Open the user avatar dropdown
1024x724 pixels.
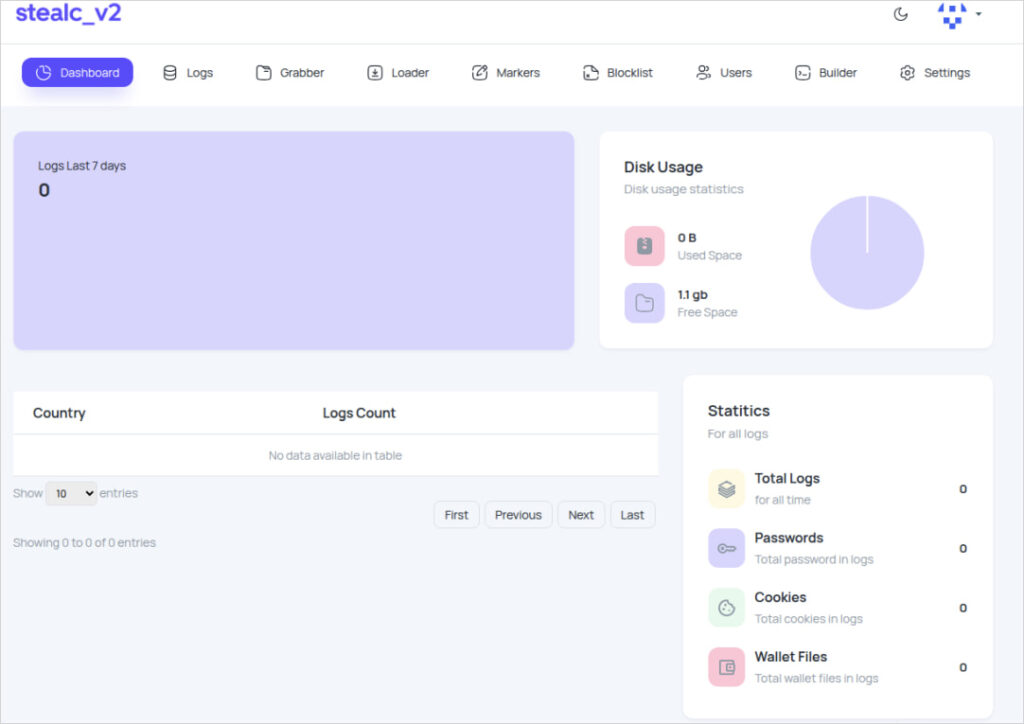point(952,16)
